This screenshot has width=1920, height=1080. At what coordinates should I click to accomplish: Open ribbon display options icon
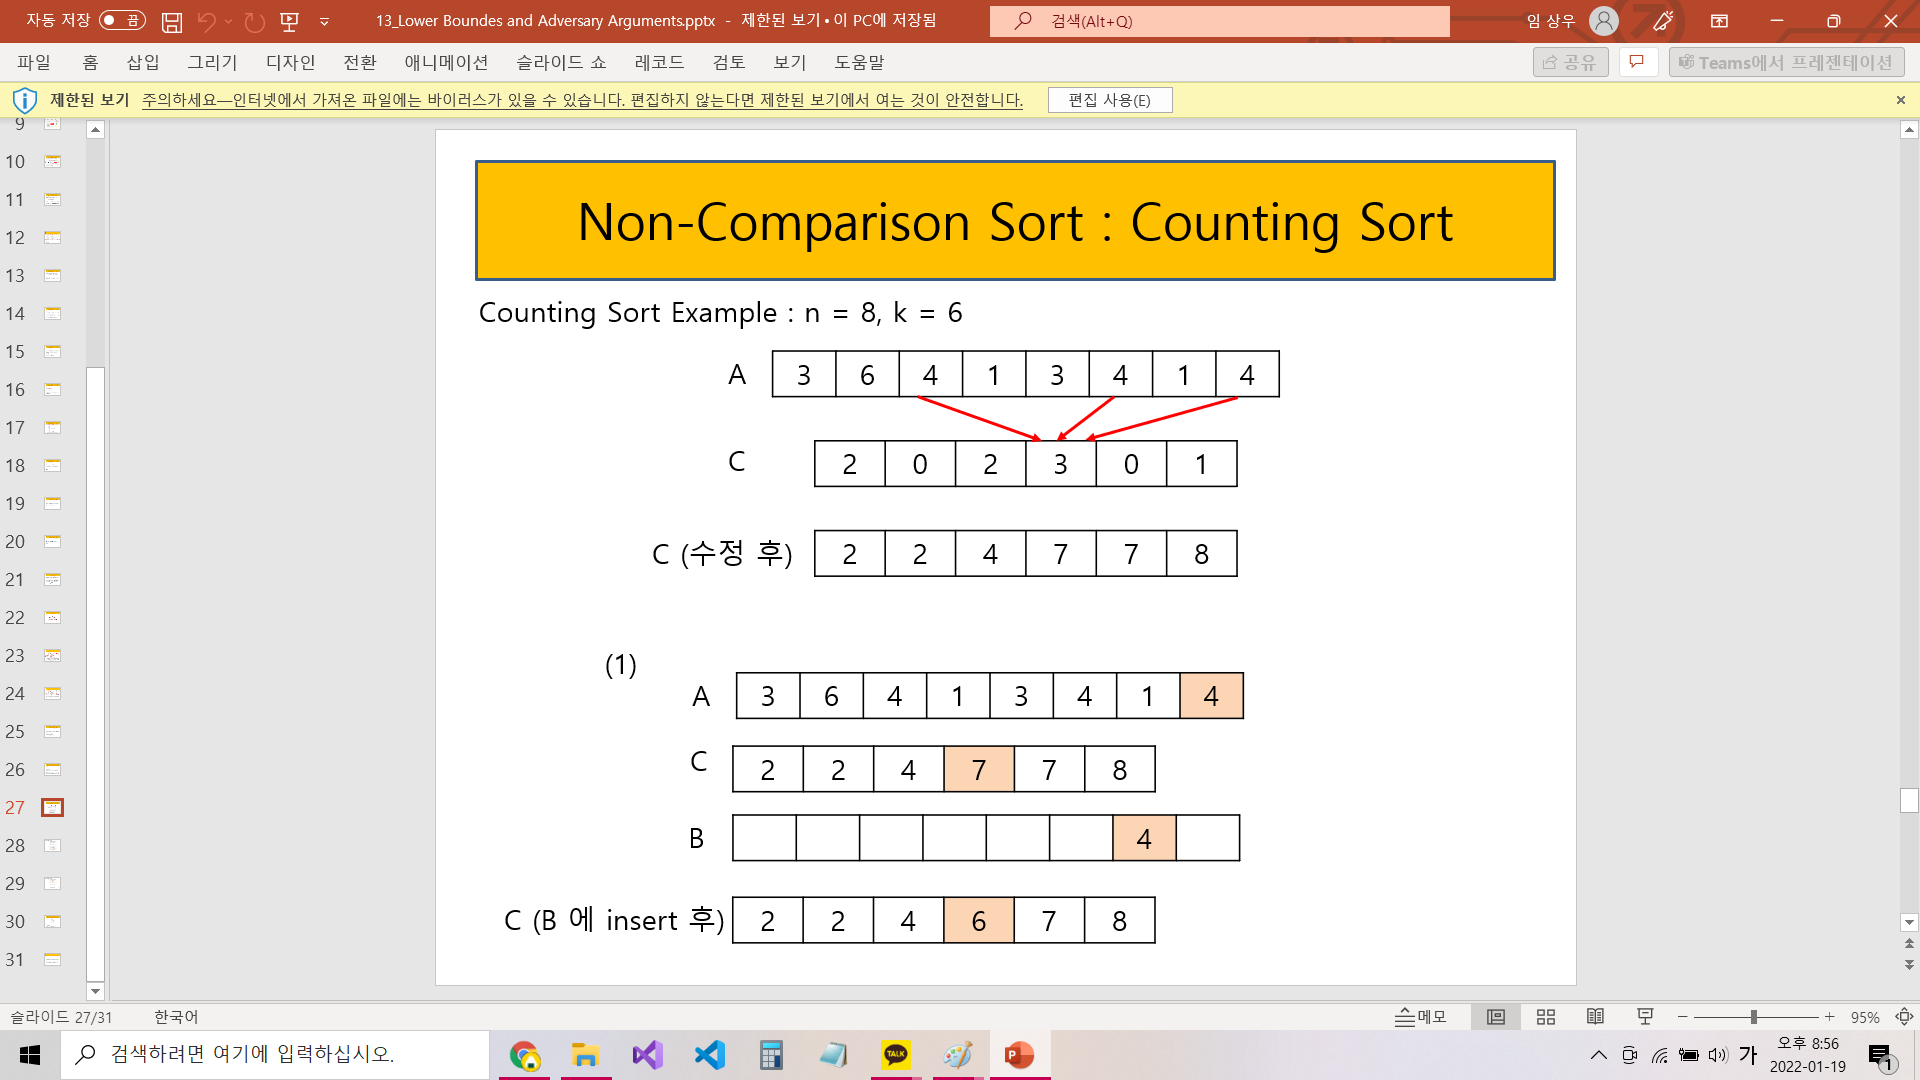(x=1719, y=21)
